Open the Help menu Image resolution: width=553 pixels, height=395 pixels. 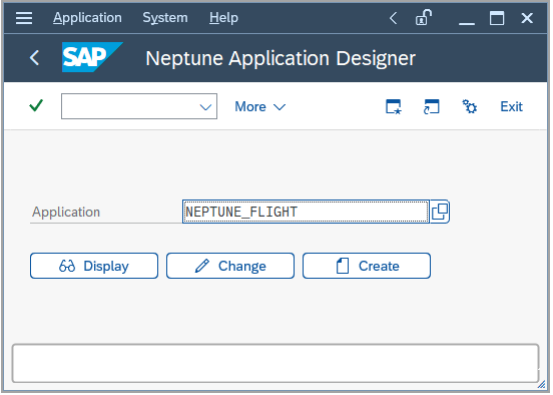click(x=224, y=18)
